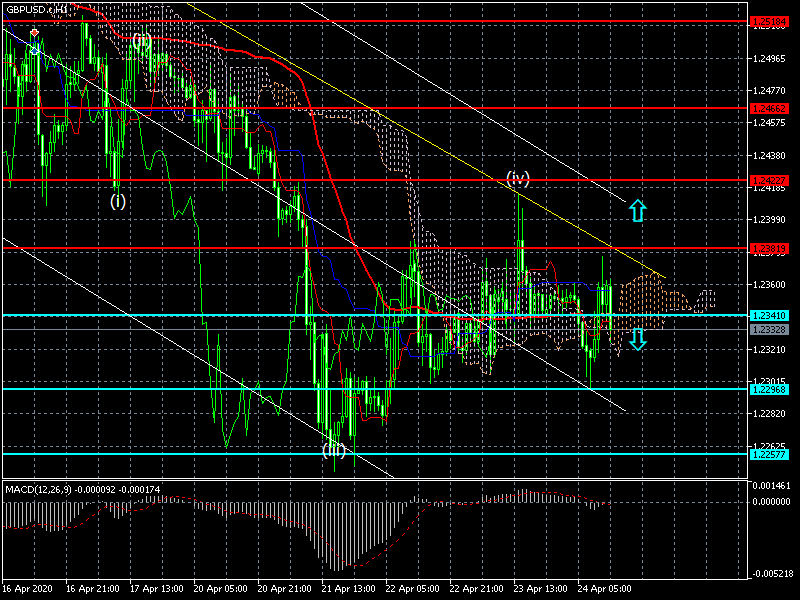Click the 23 Apr 13:00 time label
This screenshot has width=800, height=600.
[x=540, y=589]
